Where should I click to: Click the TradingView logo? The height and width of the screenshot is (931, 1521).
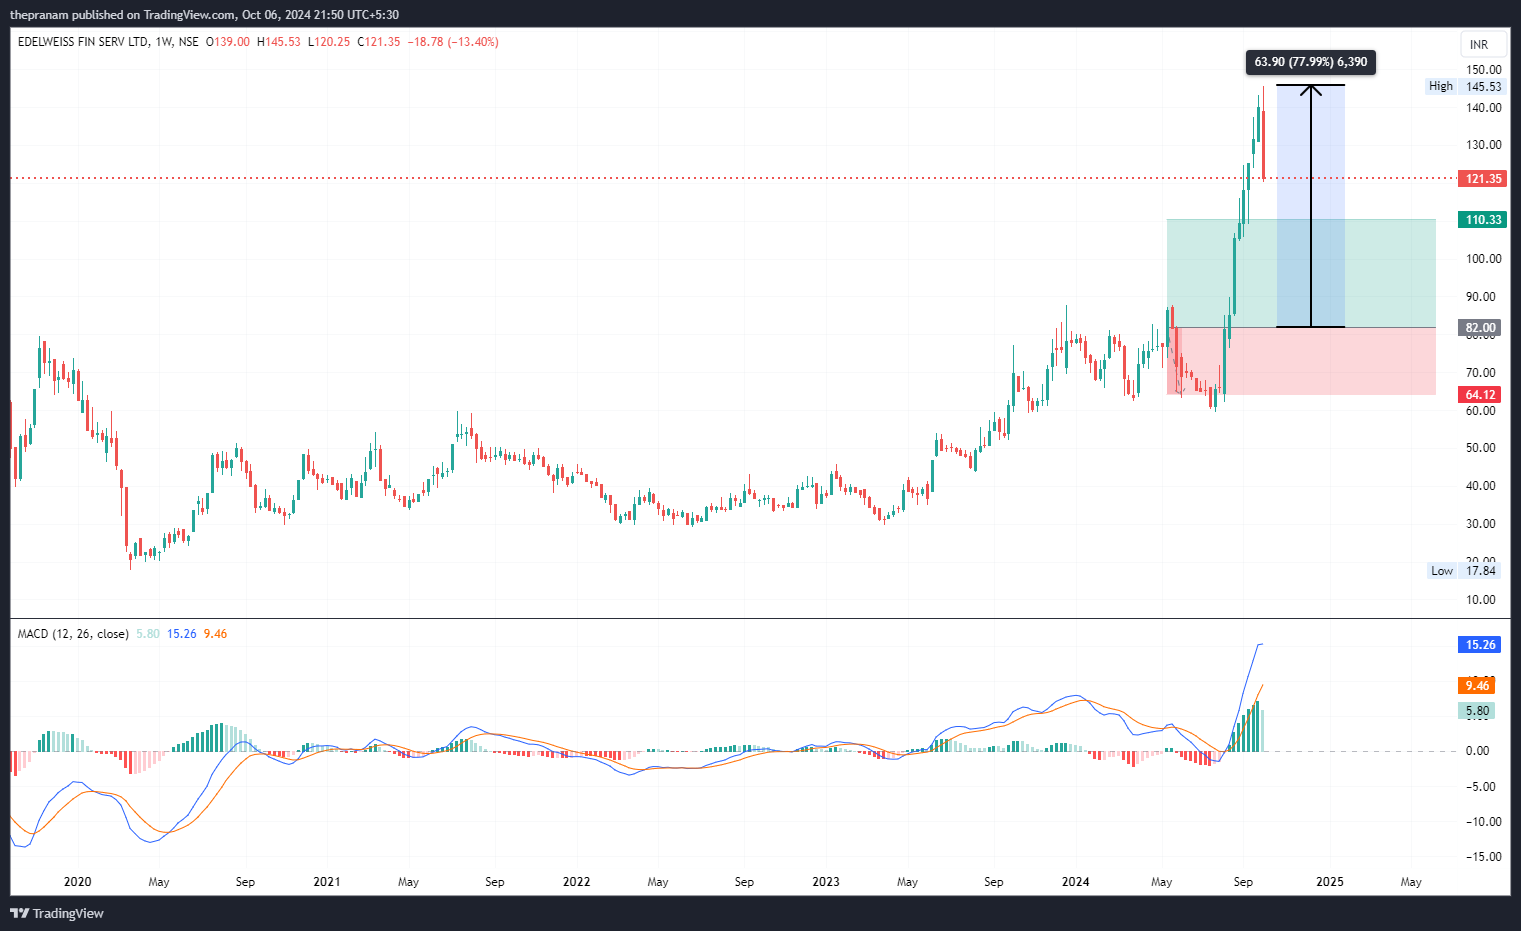pyautogui.click(x=57, y=913)
